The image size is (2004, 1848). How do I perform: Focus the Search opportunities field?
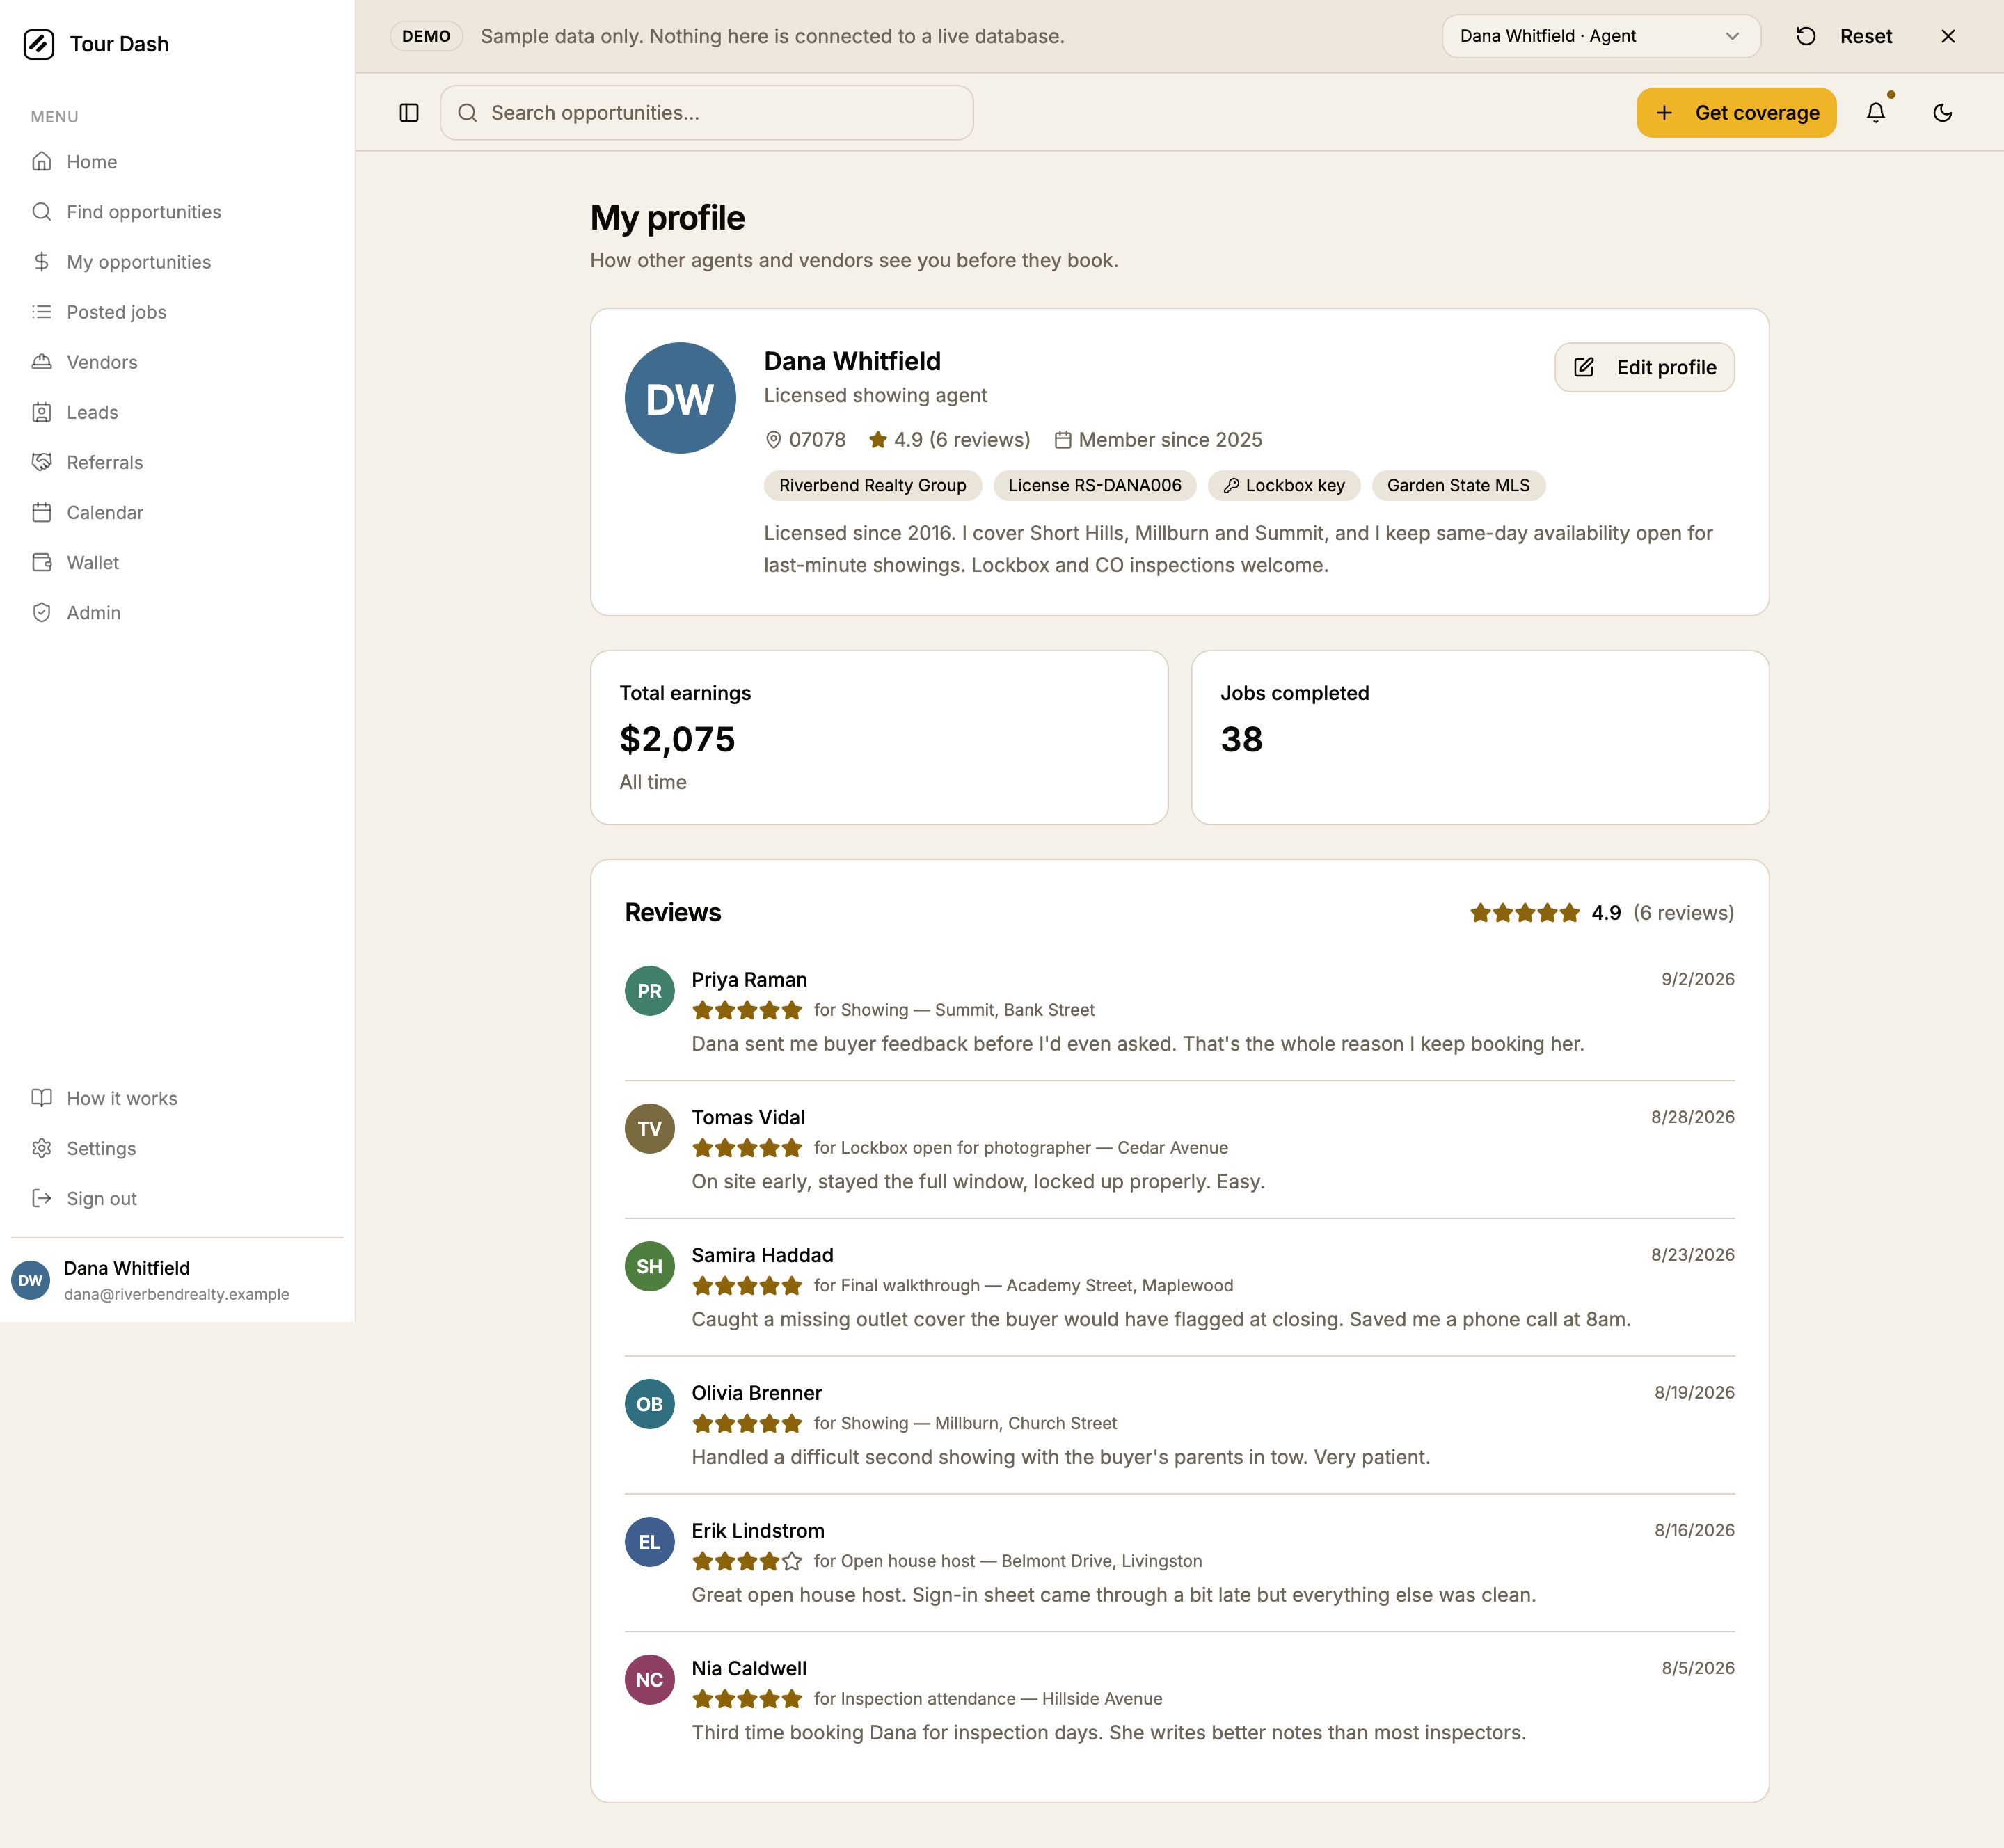(x=707, y=113)
